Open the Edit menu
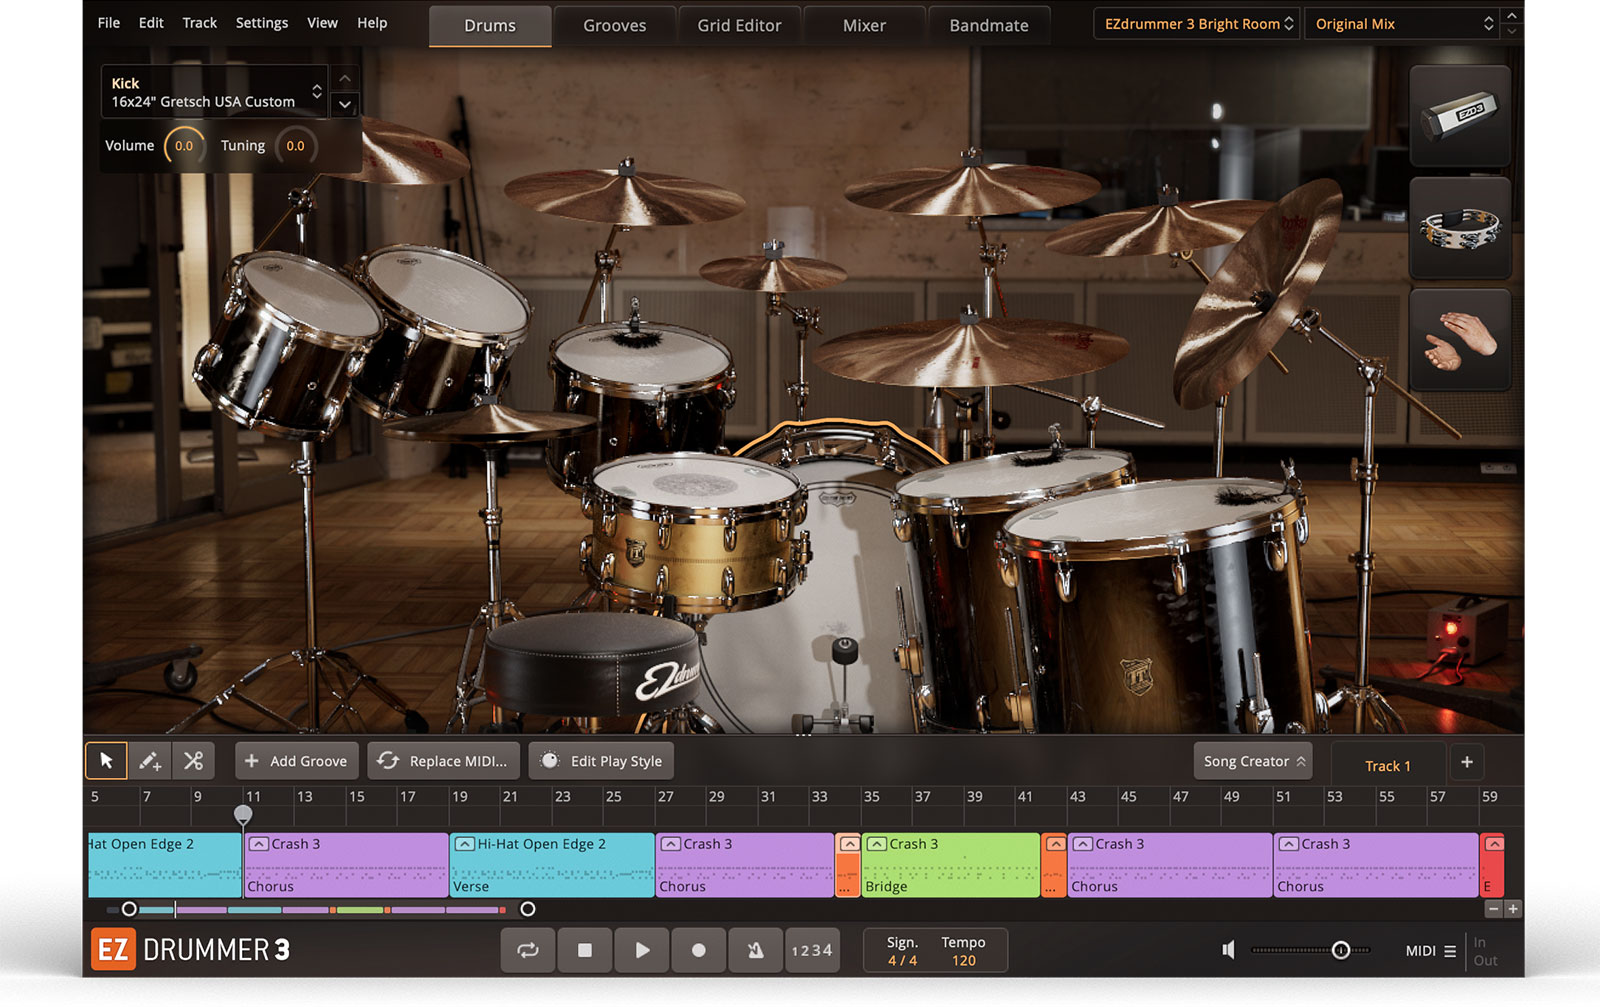This screenshot has width=1600, height=1007. point(151,23)
